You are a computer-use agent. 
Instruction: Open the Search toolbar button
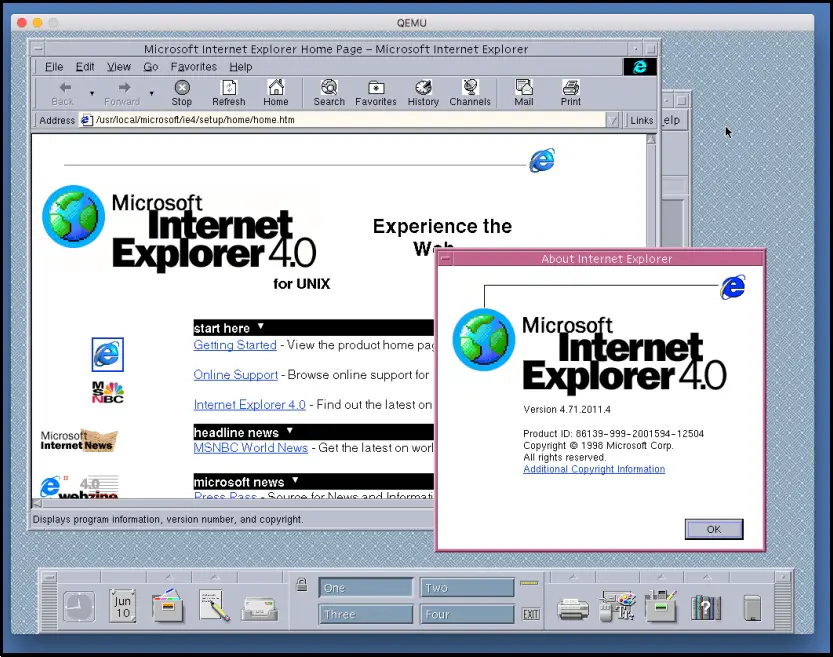[329, 93]
